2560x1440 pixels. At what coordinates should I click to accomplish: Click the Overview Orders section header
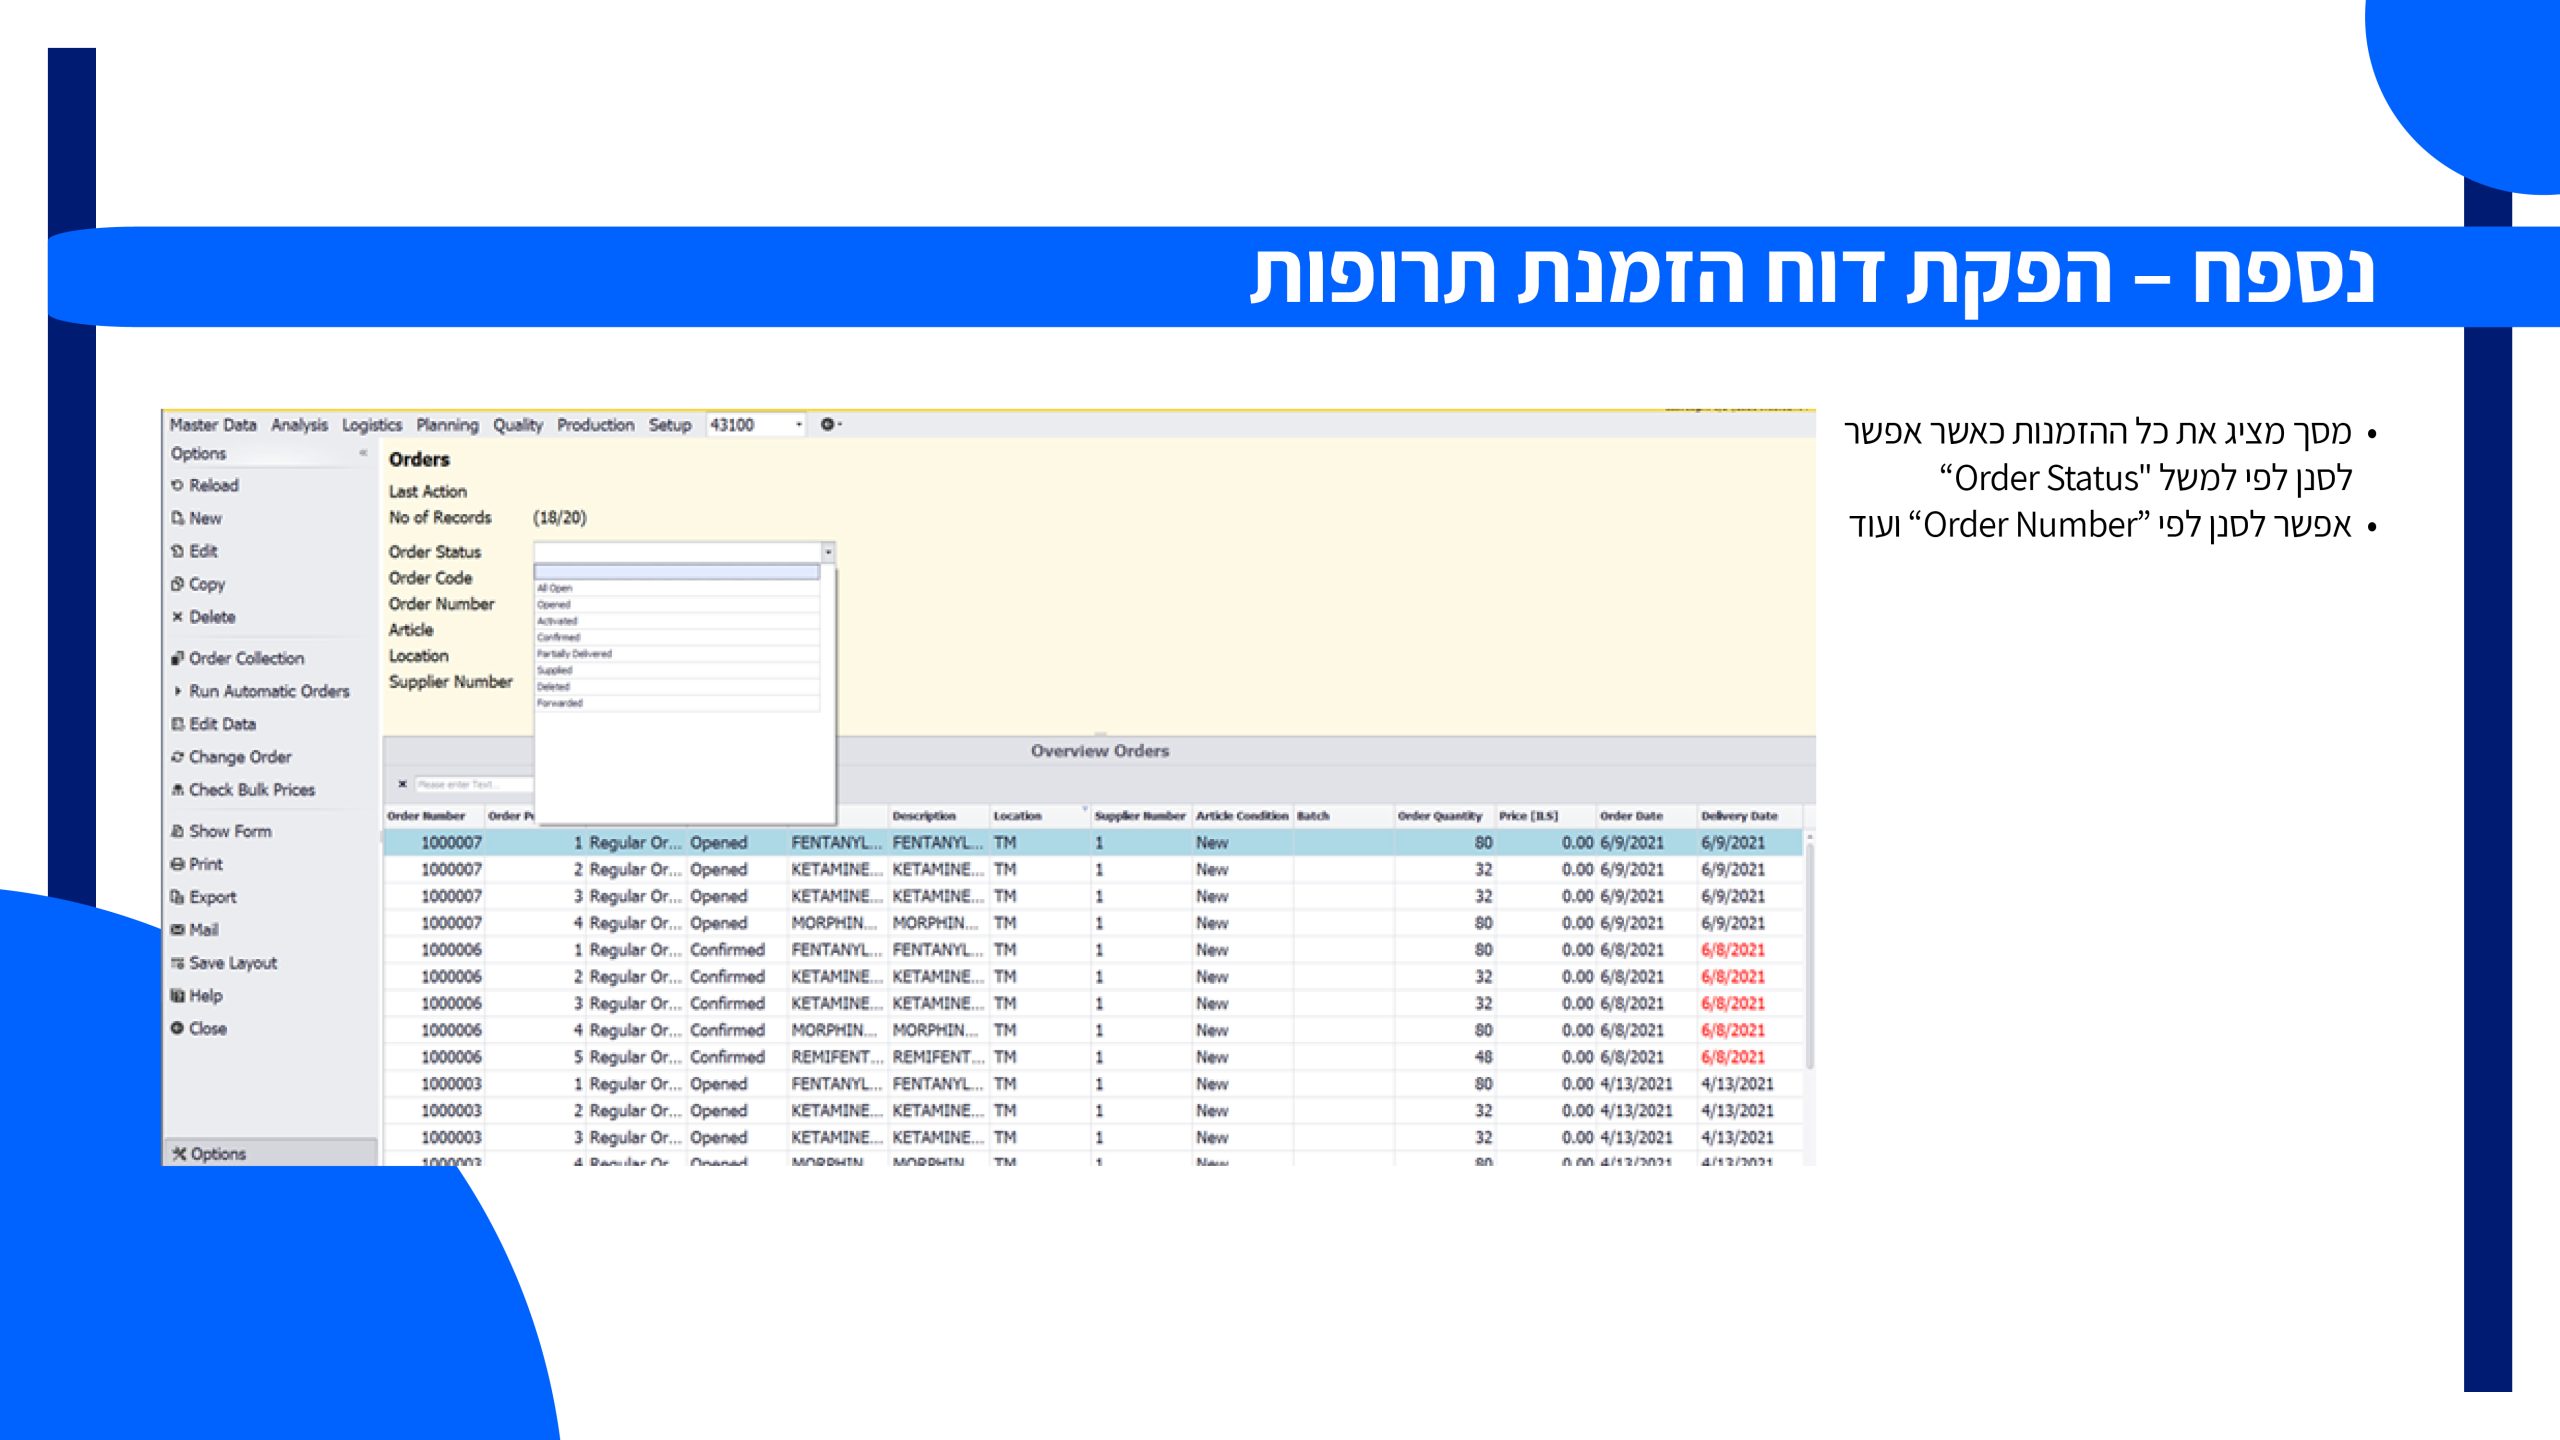point(1100,751)
